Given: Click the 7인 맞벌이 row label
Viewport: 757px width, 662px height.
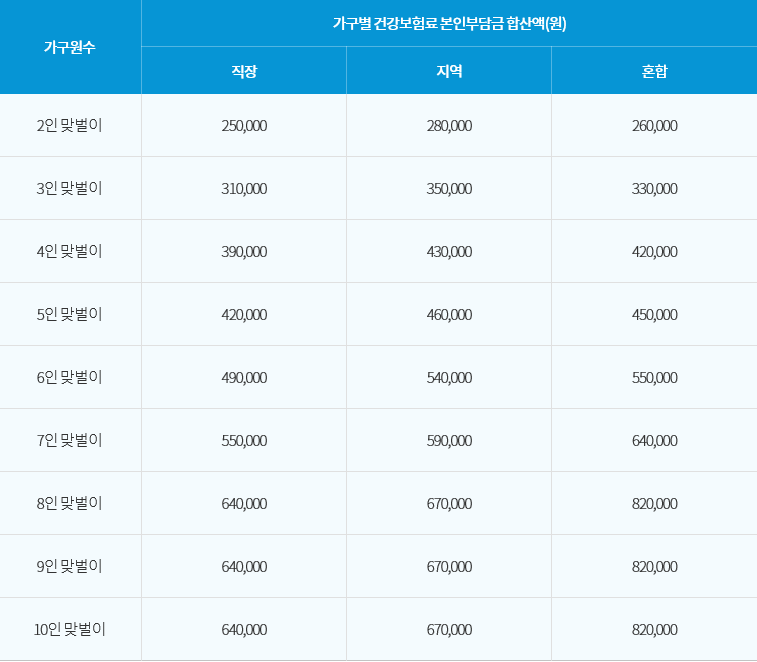Looking at the screenshot, I should click(70, 440).
